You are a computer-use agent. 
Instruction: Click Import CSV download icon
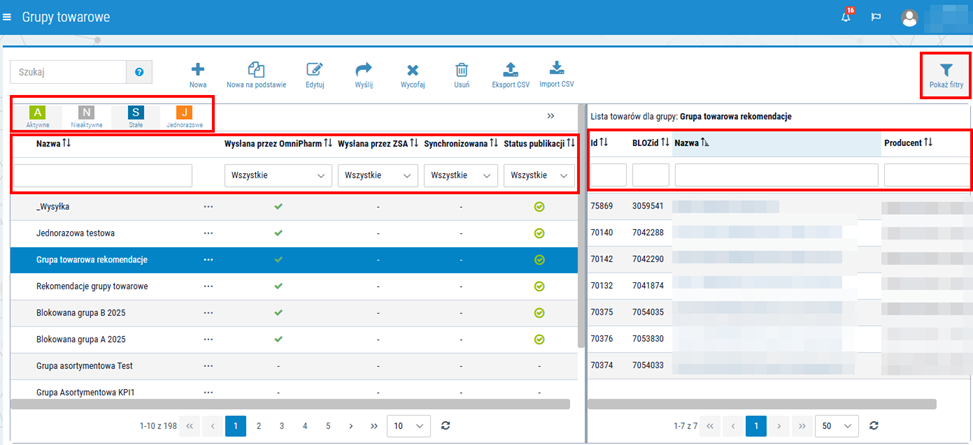tap(557, 68)
